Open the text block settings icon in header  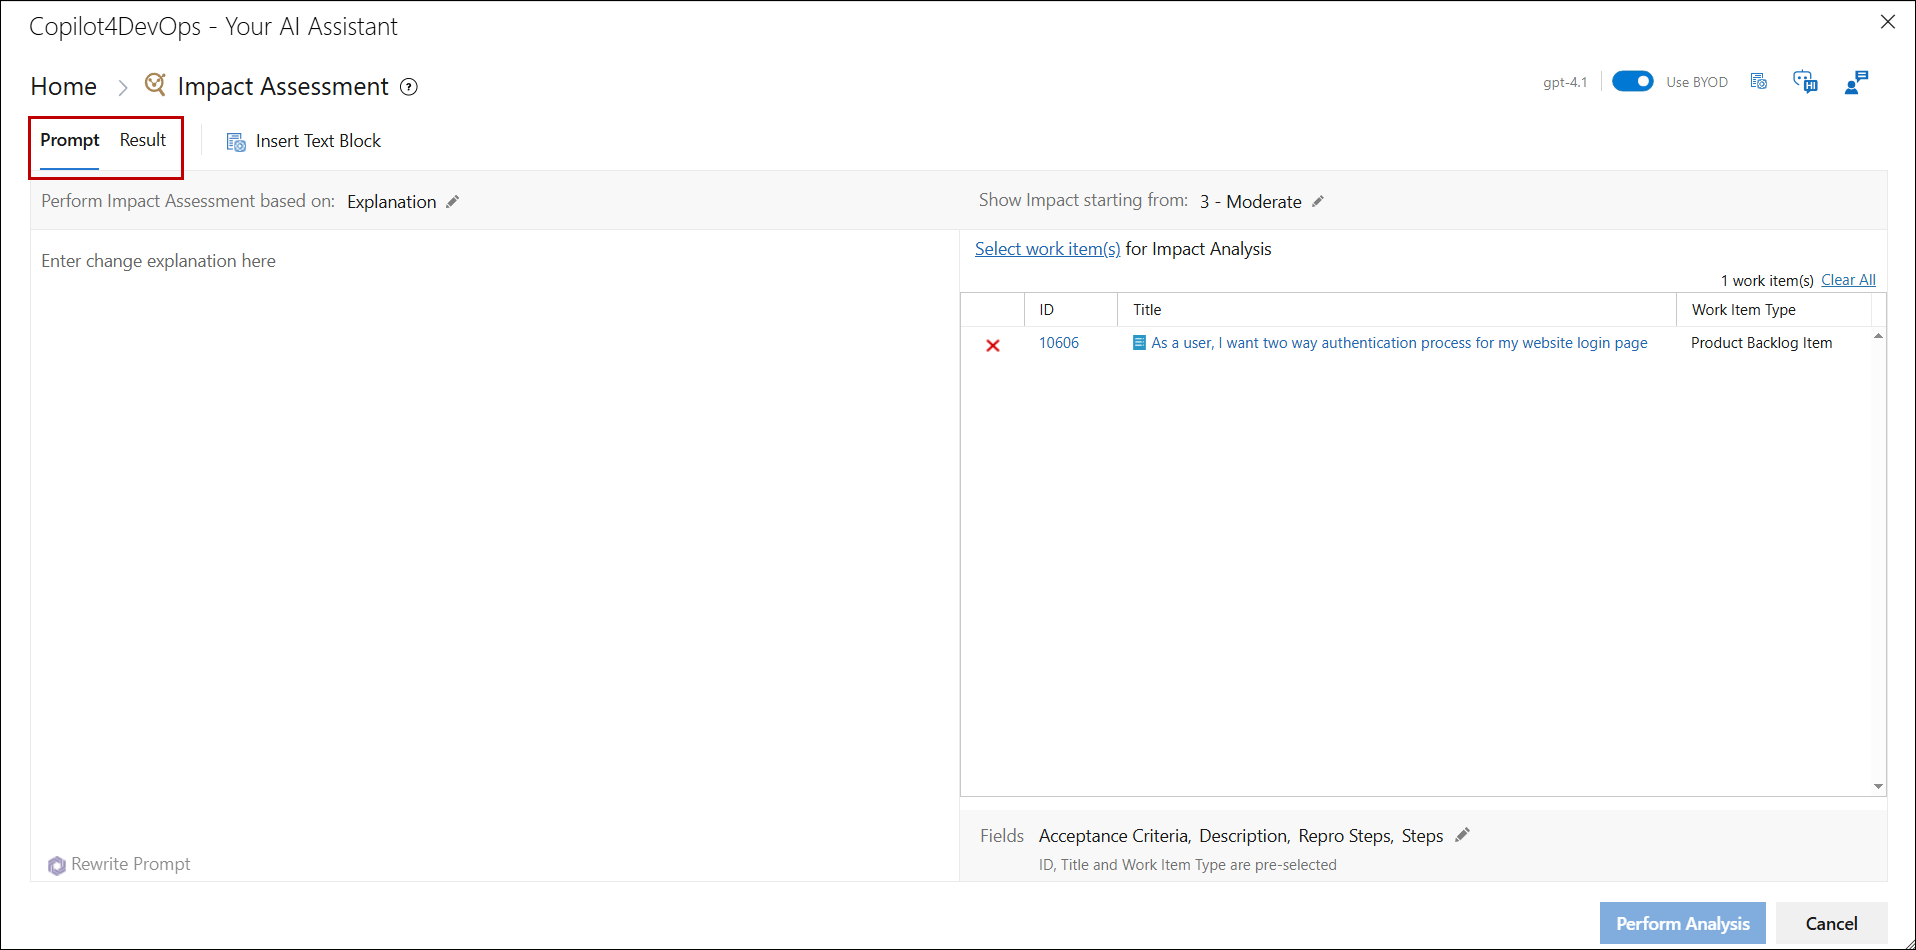tap(1759, 82)
